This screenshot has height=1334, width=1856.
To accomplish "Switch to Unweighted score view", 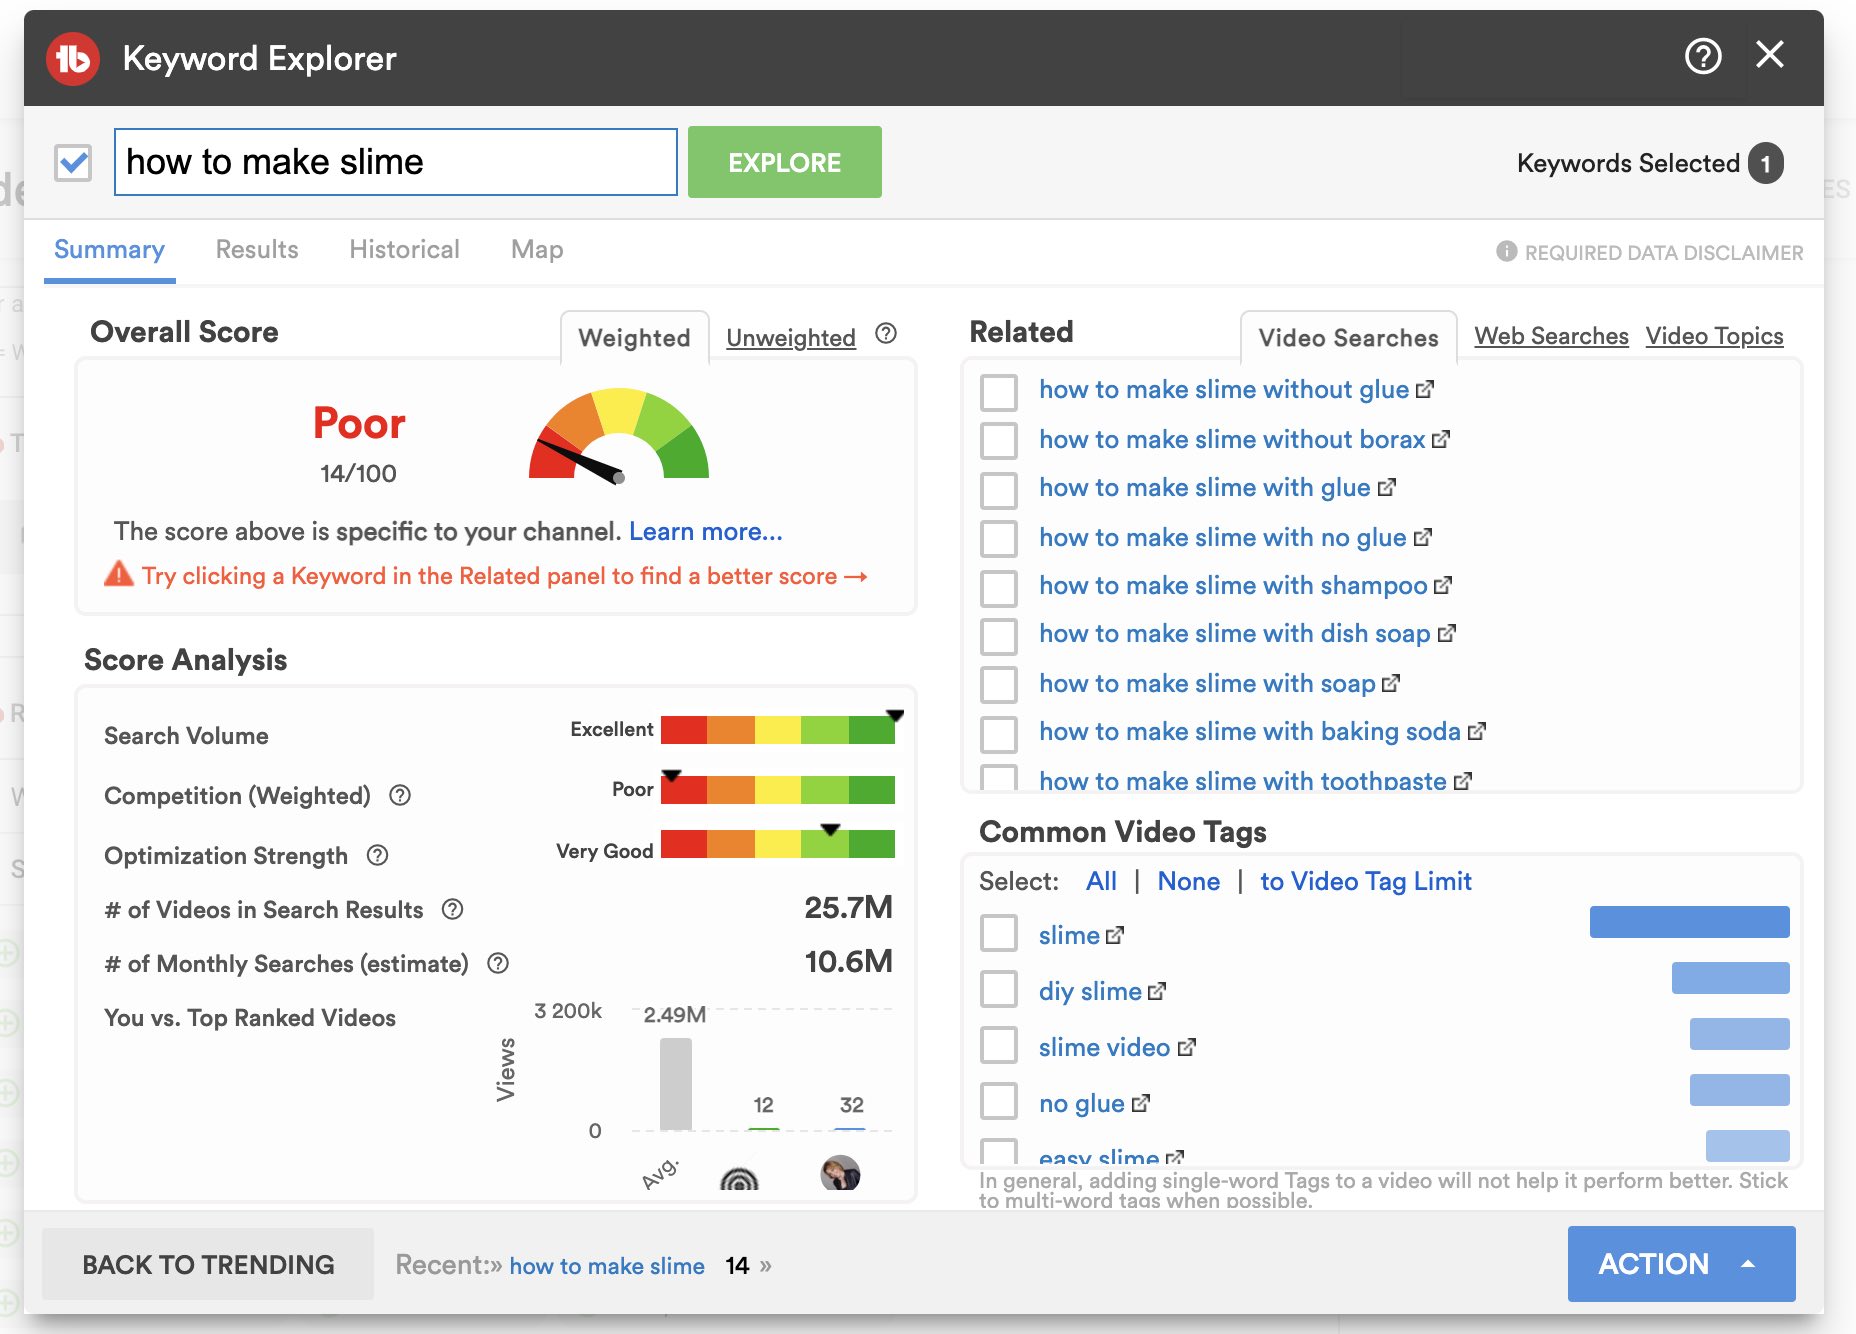I will (791, 337).
